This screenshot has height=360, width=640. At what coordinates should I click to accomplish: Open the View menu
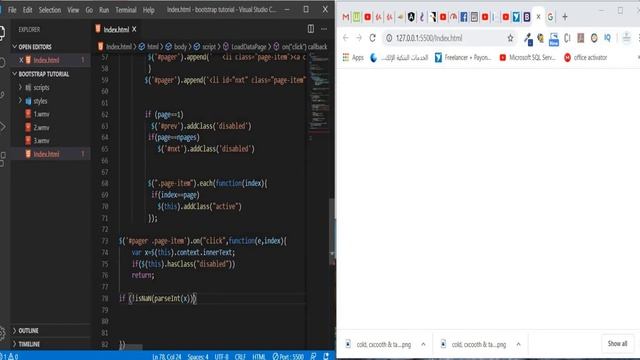pos(73,10)
